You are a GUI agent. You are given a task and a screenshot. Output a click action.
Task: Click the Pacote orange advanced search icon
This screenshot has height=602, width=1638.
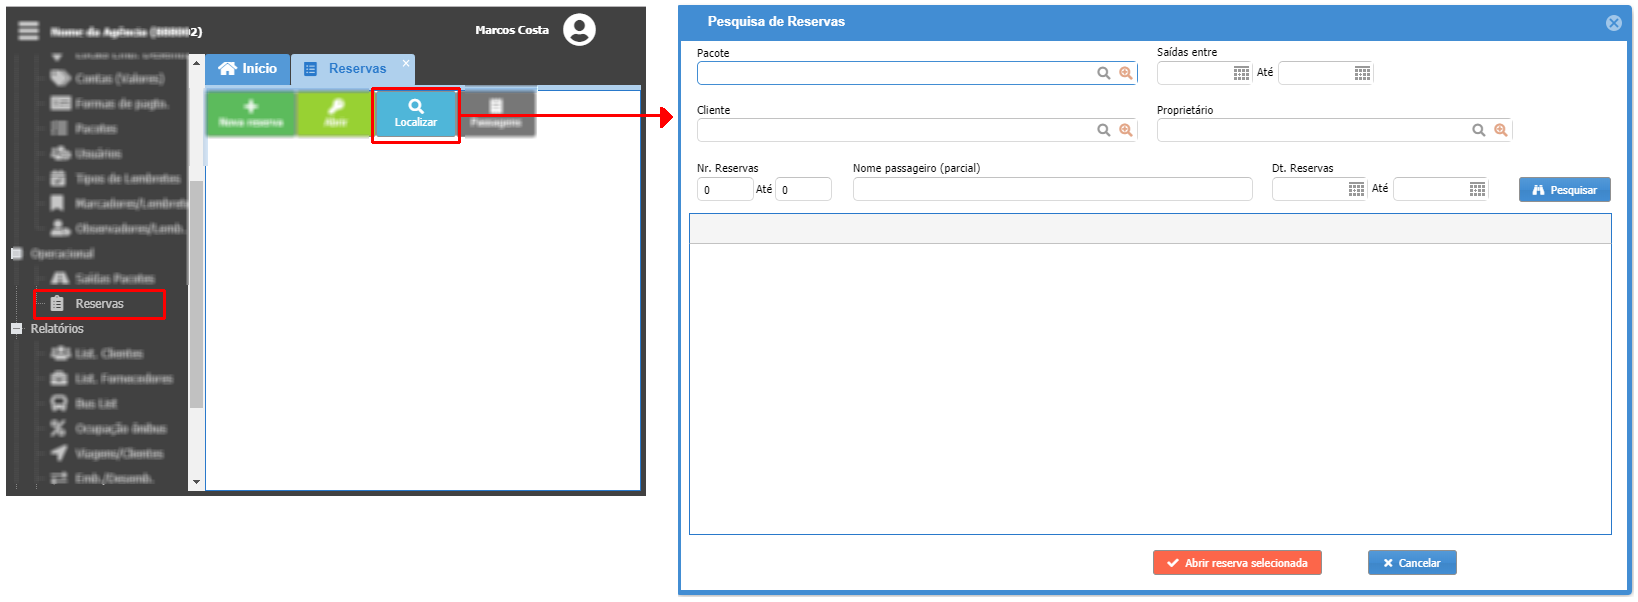[x=1126, y=73]
